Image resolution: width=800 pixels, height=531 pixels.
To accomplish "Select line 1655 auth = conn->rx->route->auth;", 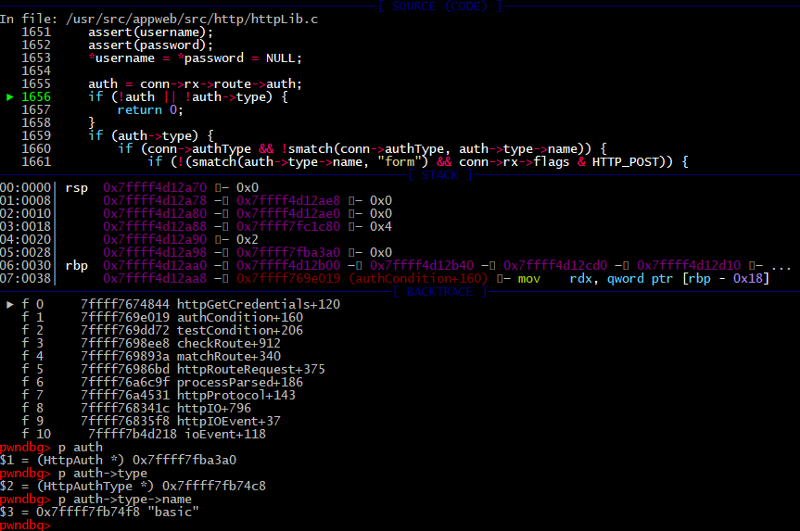I will click(195, 84).
